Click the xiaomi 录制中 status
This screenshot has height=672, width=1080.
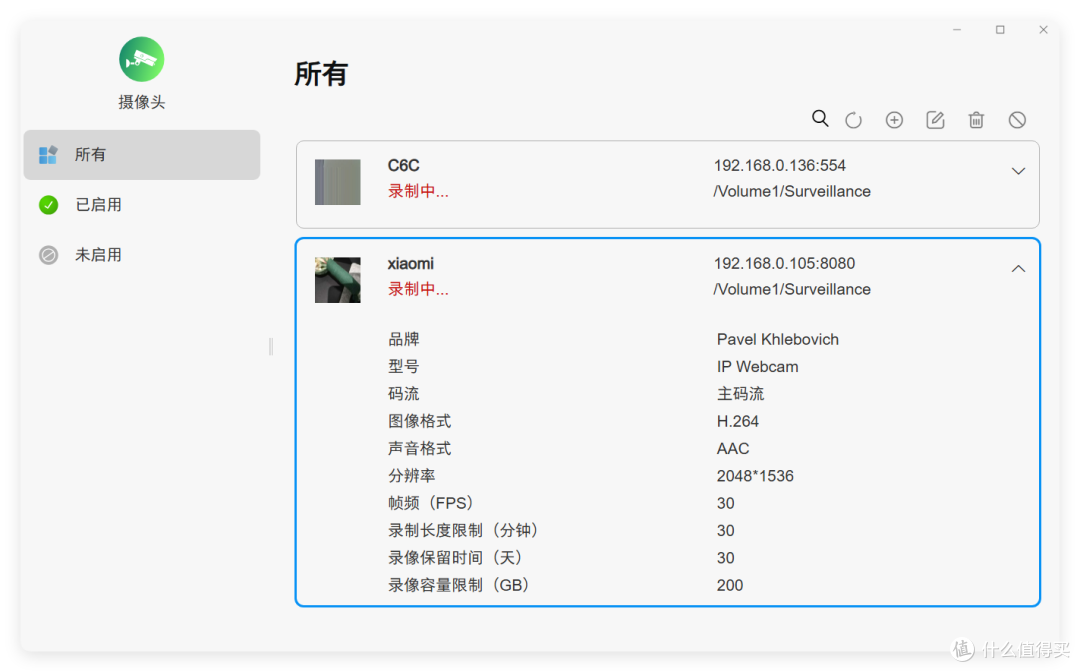(x=418, y=289)
